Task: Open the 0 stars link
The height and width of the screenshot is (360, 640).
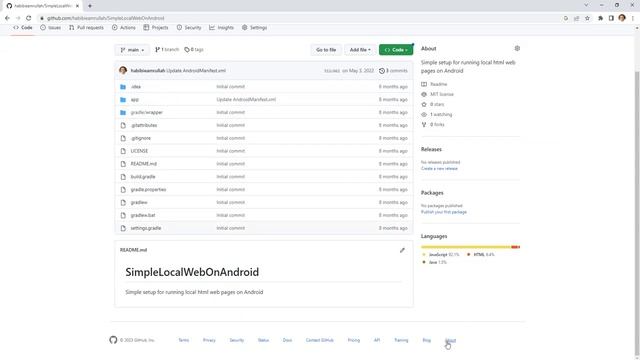Action: [433, 104]
